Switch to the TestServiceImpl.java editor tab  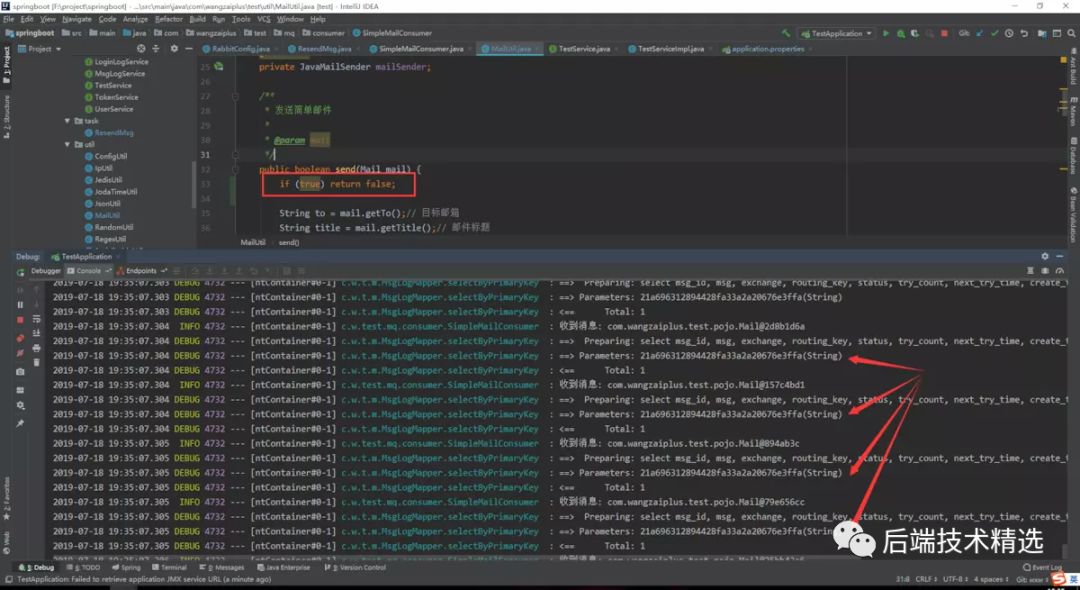(x=670, y=48)
